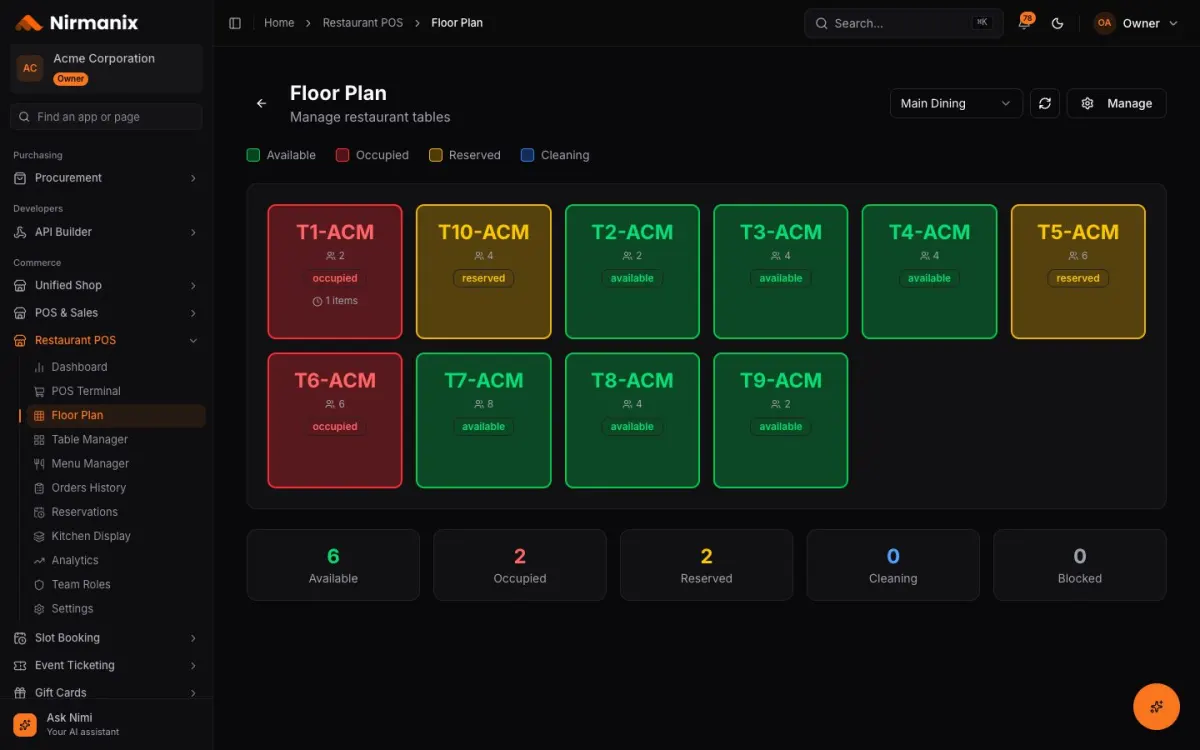Open the Acme Corporation organization switcher
This screenshot has height=750, width=1200.
pyautogui.click(x=106, y=68)
